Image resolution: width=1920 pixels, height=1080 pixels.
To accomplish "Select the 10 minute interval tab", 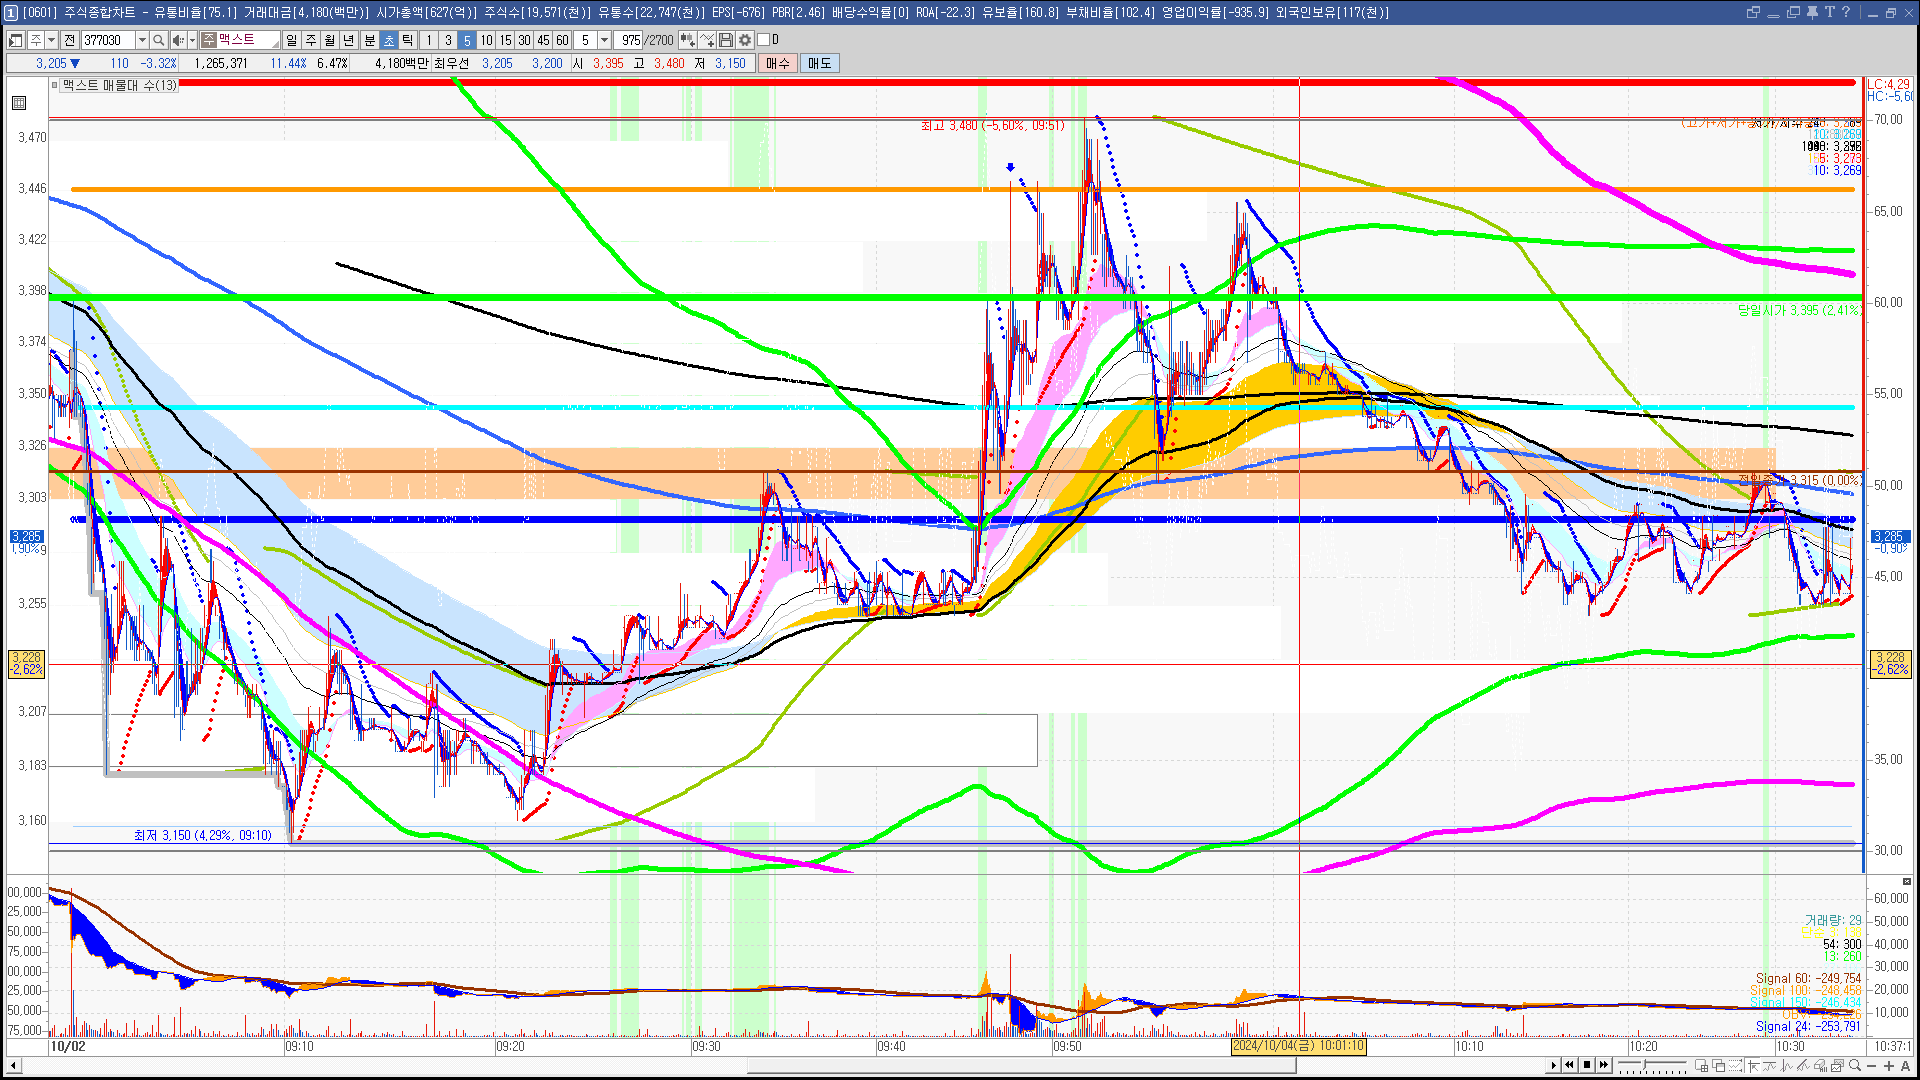I will pyautogui.click(x=486, y=40).
